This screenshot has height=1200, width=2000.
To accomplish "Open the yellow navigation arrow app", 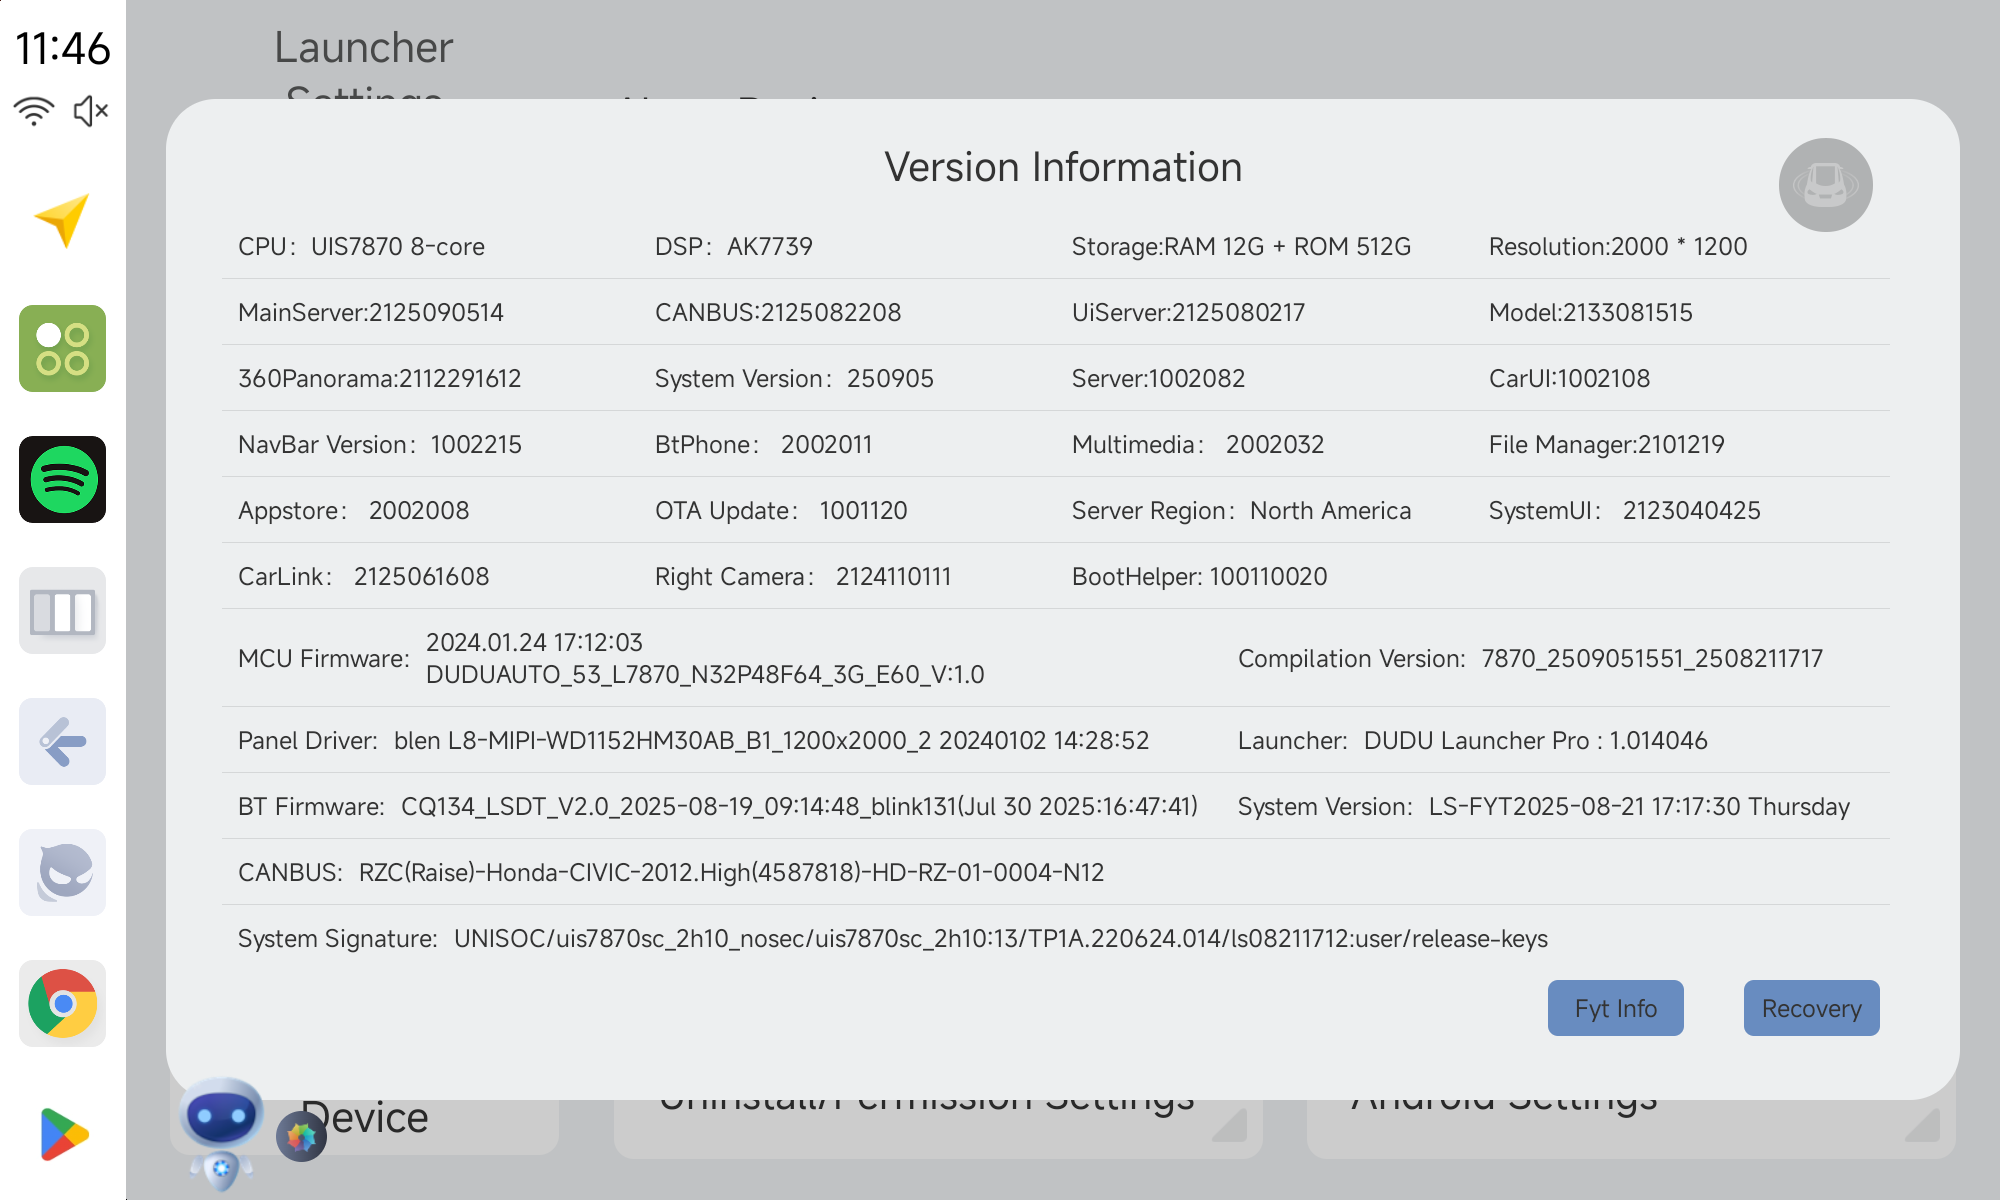I will click(62, 219).
